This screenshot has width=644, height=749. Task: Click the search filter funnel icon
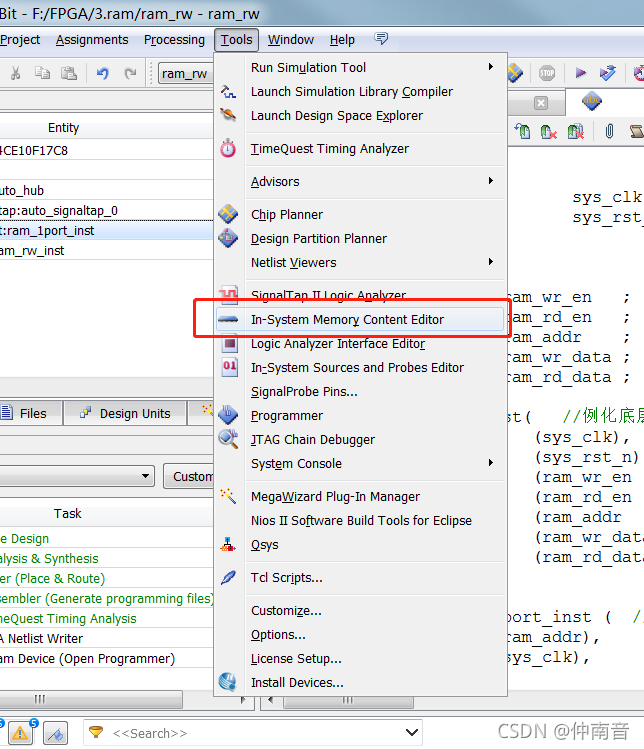coord(96,732)
